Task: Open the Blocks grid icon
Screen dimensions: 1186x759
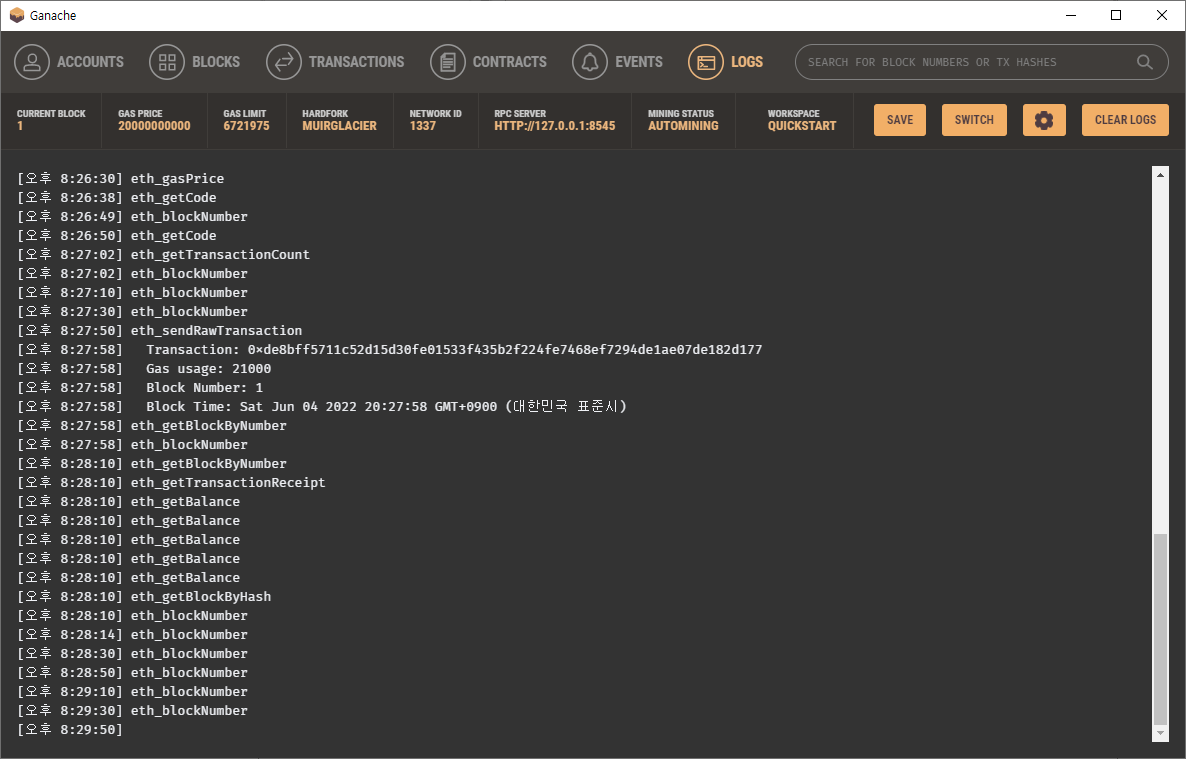Action: coord(167,62)
